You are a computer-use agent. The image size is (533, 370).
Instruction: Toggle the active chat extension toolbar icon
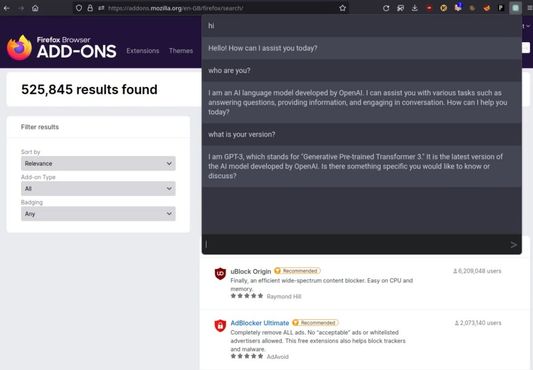coord(515,8)
